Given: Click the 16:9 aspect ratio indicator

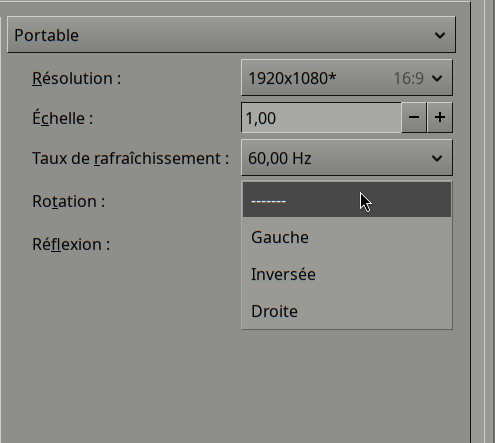Looking at the screenshot, I should tap(409, 78).
